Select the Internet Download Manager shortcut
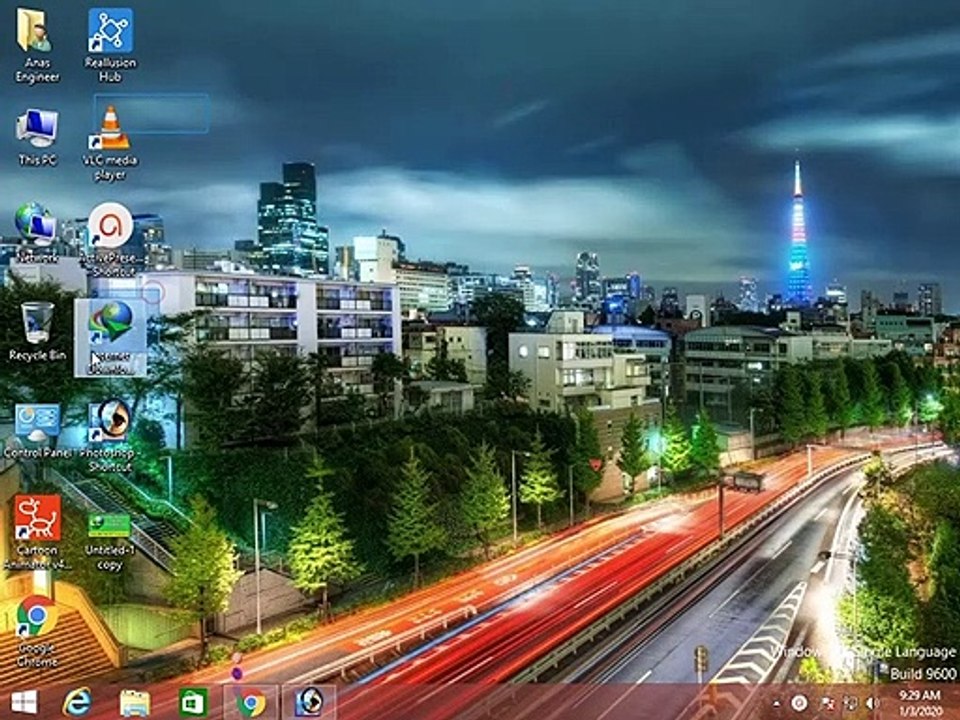This screenshot has width=960, height=720. pyautogui.click(x=110, y=337)
